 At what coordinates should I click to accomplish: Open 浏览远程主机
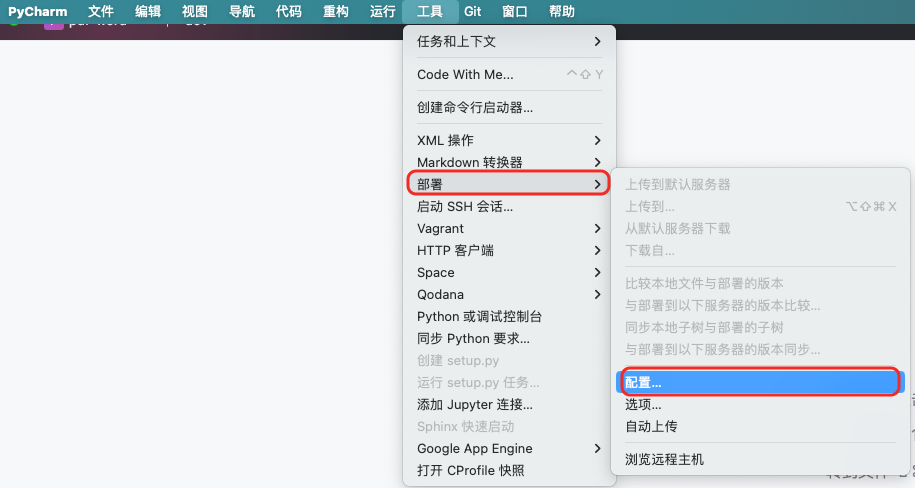click(x=760, y=459)
